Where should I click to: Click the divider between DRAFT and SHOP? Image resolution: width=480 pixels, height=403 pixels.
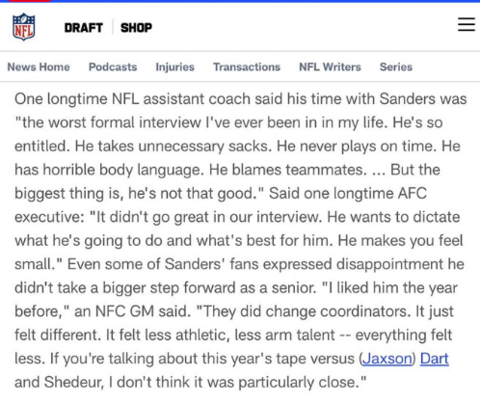click(112, 27)
